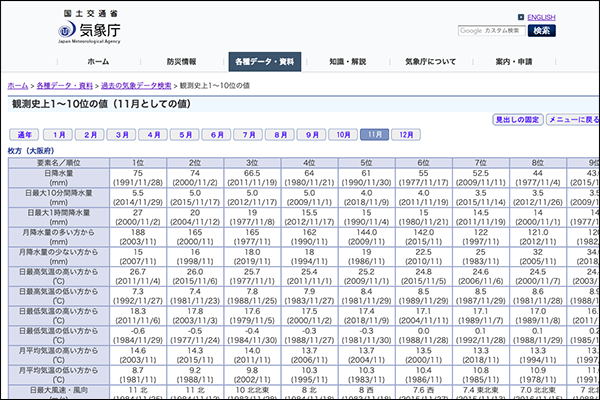Open the 防災情報 navigation tab
Image resolution: width=600 pixels, height=400 pixels.
tap(182, 62)
